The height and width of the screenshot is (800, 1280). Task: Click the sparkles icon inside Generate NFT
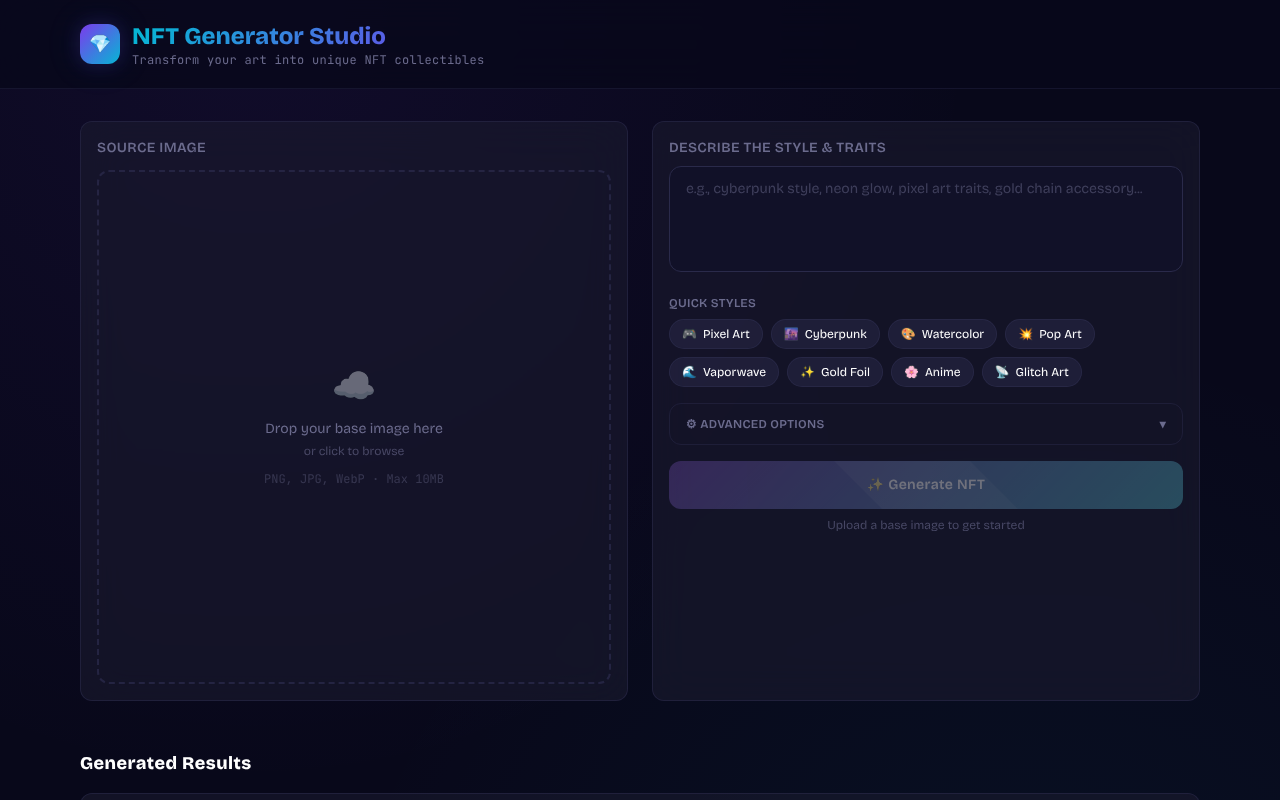coord(874,484)
